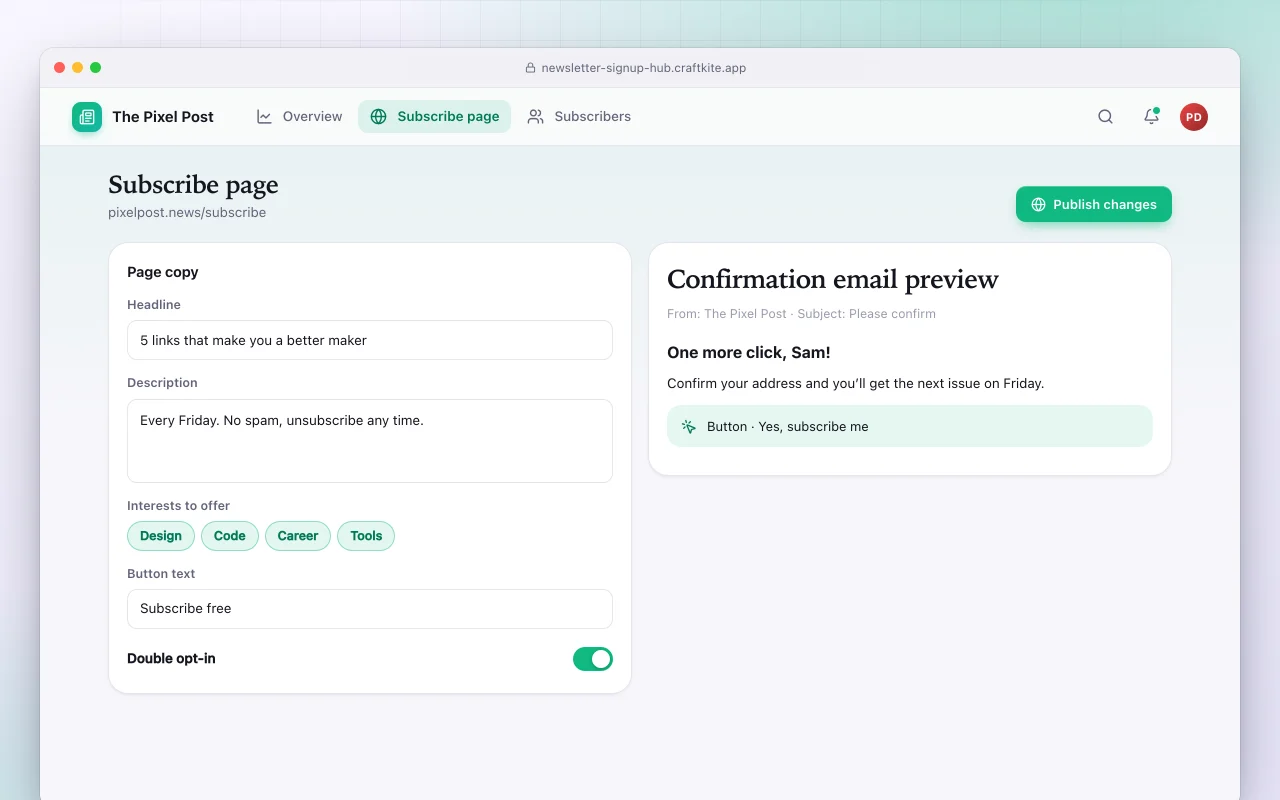Select the Subscribe page tab
The height and width of the screenshot is (800, 1280).
(434, 117)
